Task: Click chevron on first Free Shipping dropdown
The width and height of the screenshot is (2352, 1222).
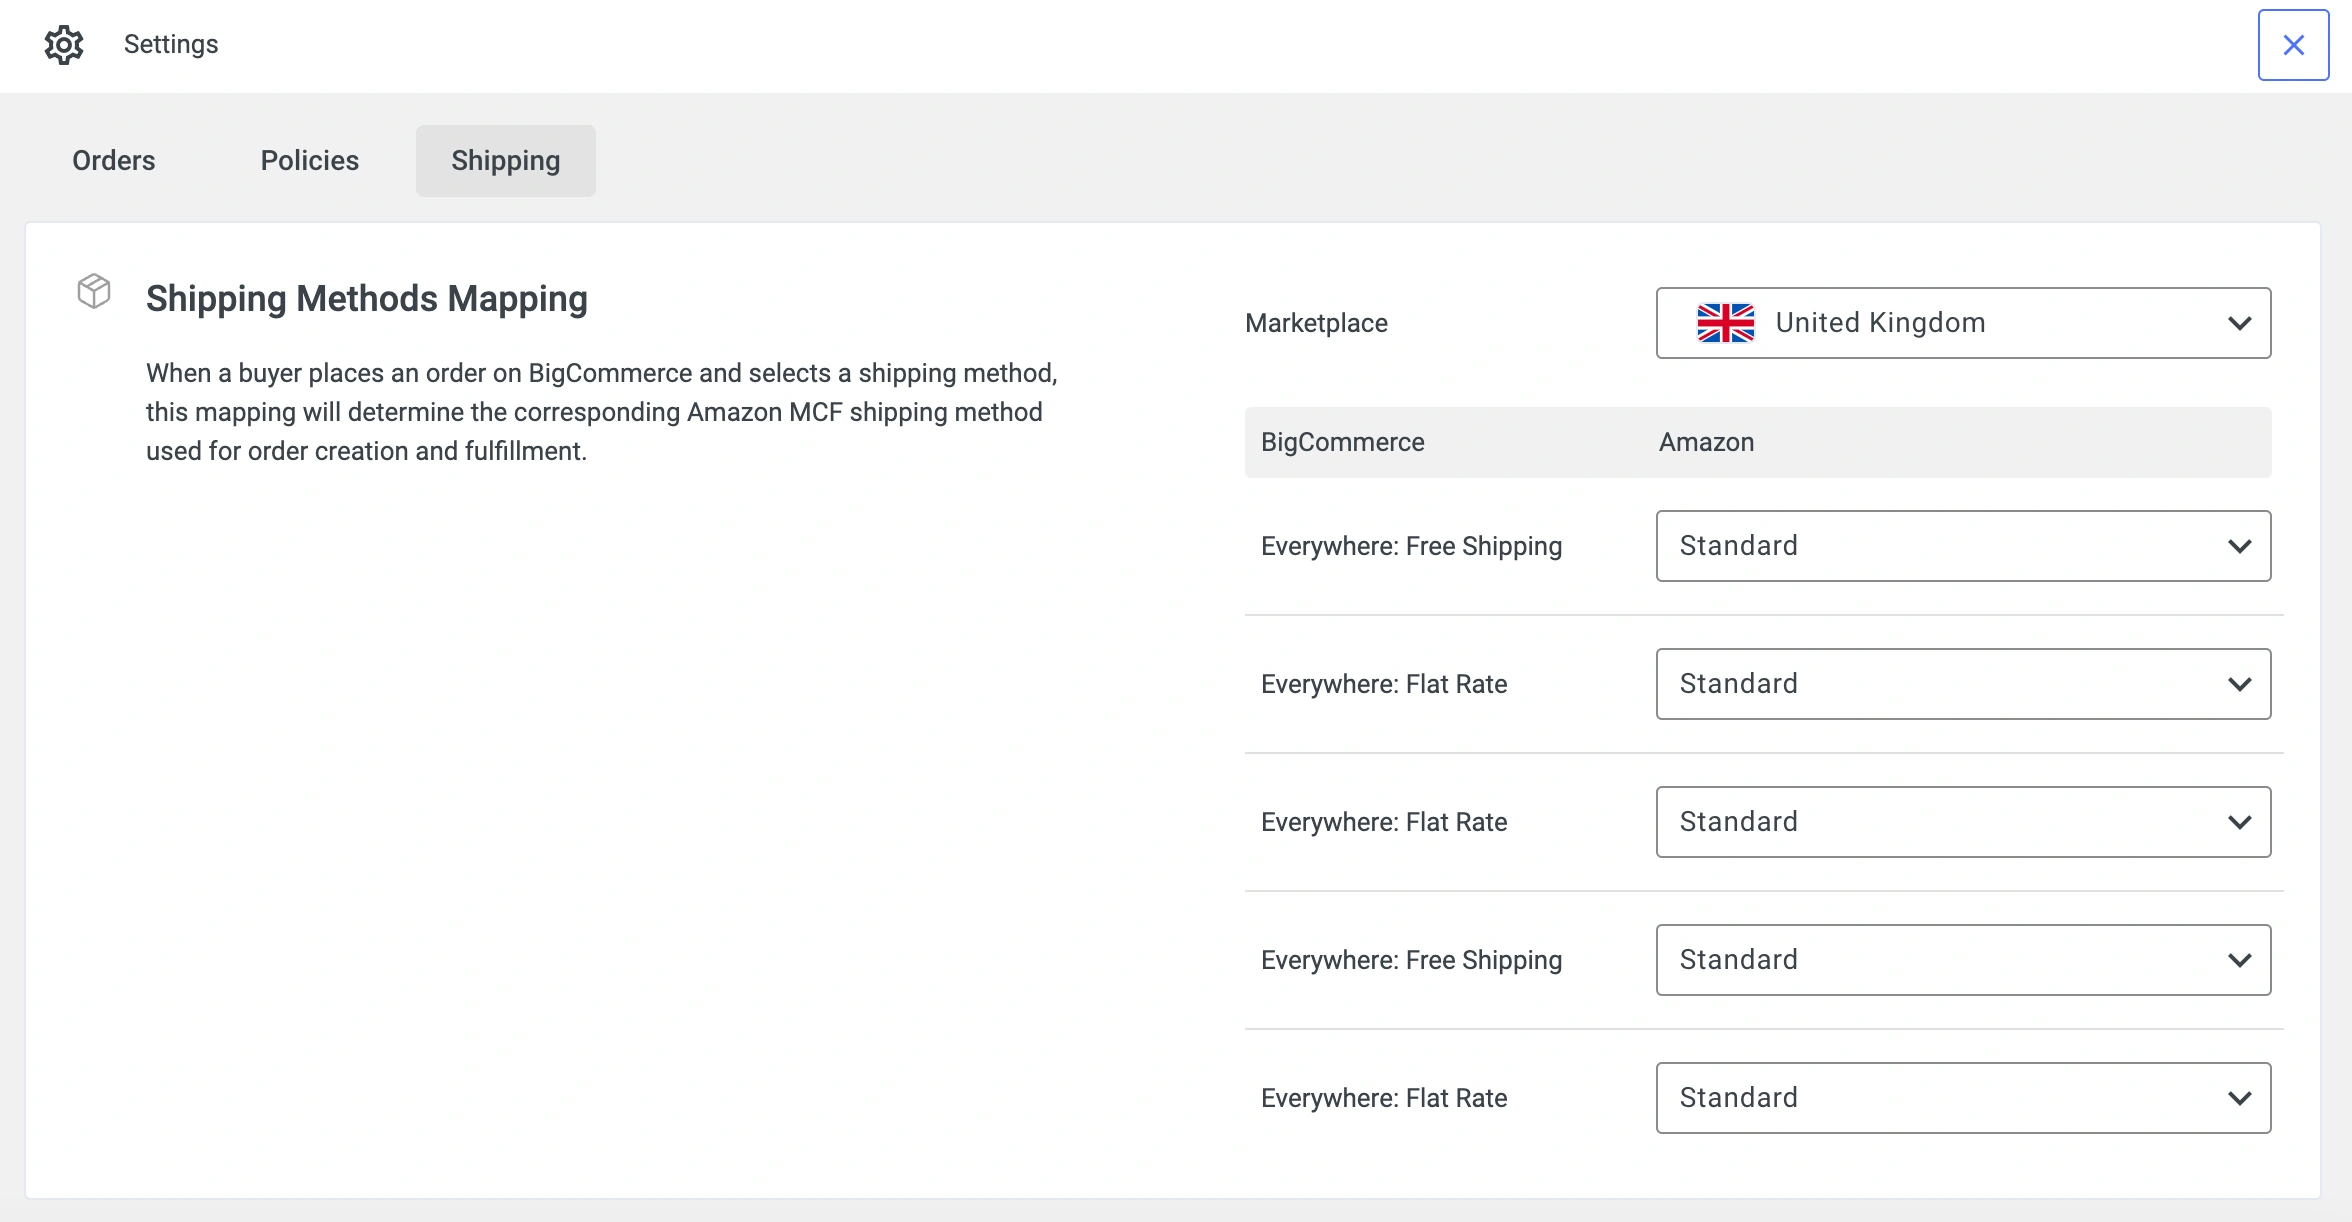Action: click(2239, 546)
